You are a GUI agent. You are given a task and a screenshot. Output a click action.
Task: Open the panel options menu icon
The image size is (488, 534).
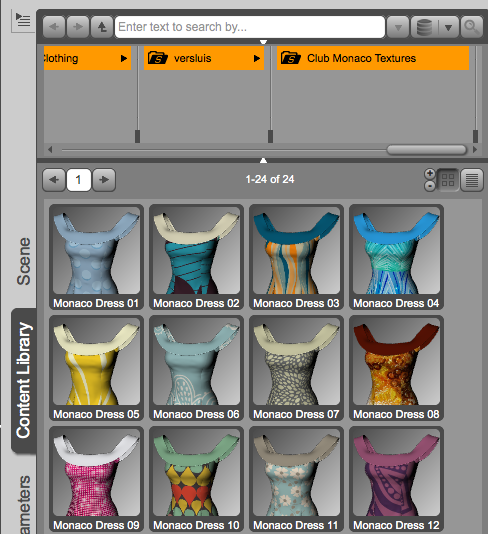coord(23,20)
